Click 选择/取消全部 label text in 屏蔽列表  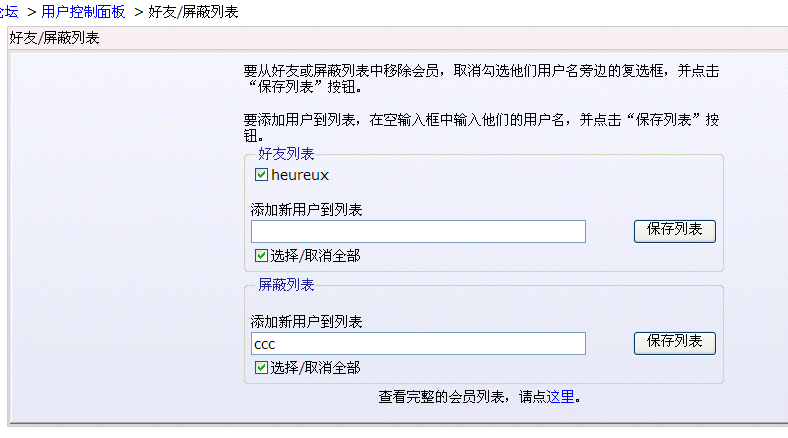[315, 368]
